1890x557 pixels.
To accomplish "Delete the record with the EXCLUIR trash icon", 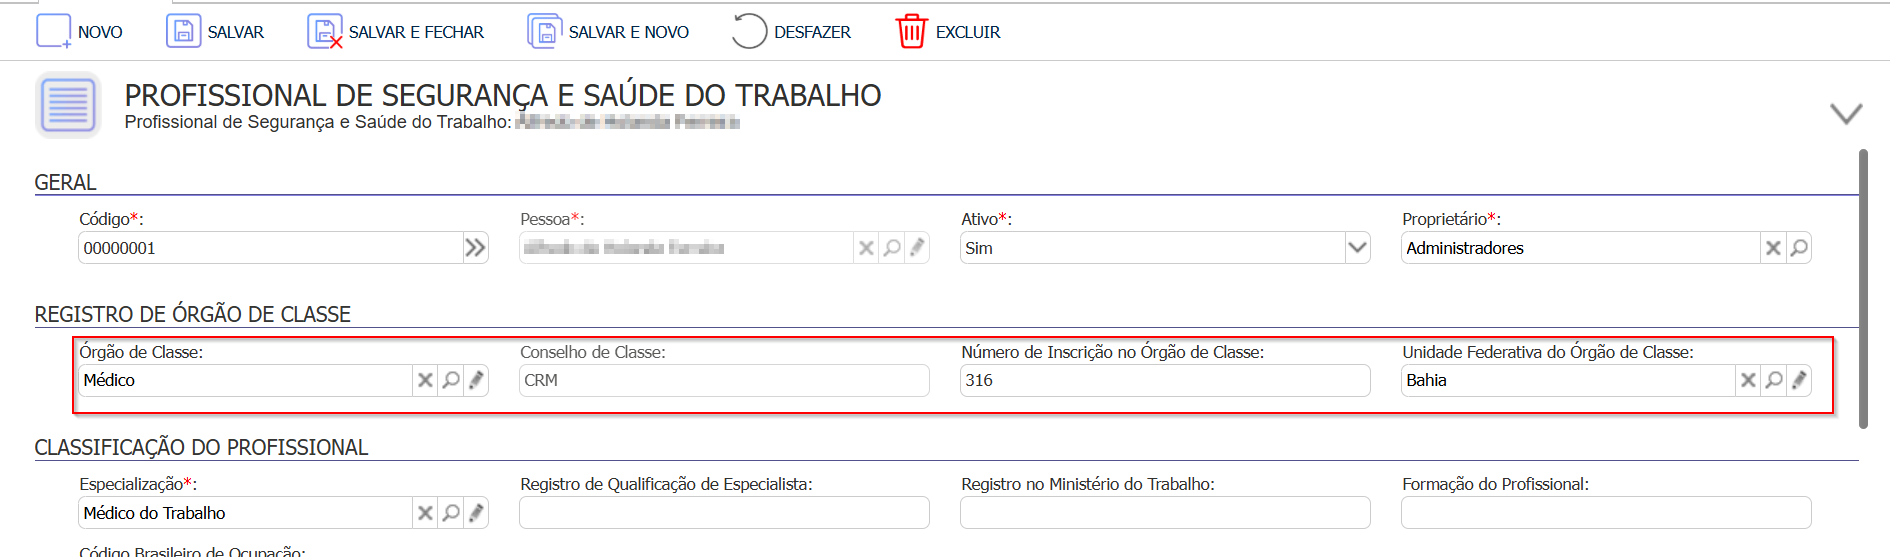I will (911, 32).
